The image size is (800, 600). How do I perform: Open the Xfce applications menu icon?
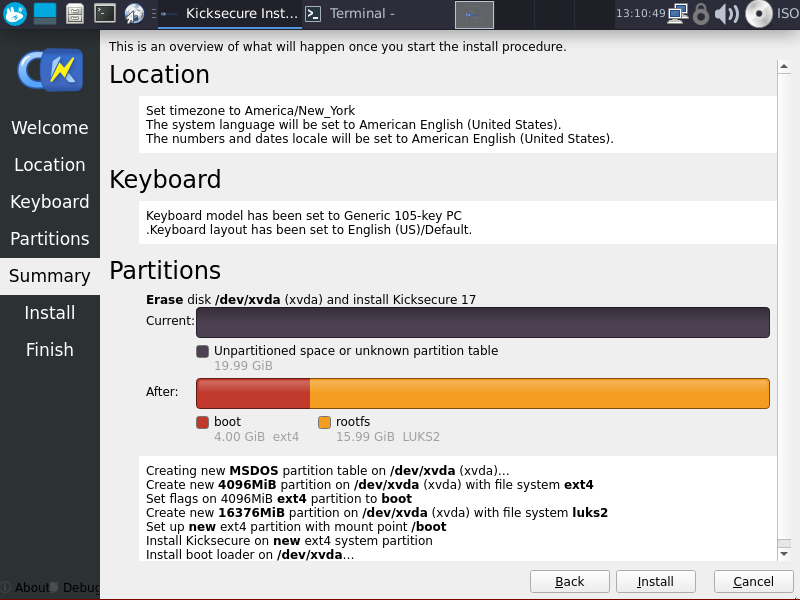(x=14, y=13)
